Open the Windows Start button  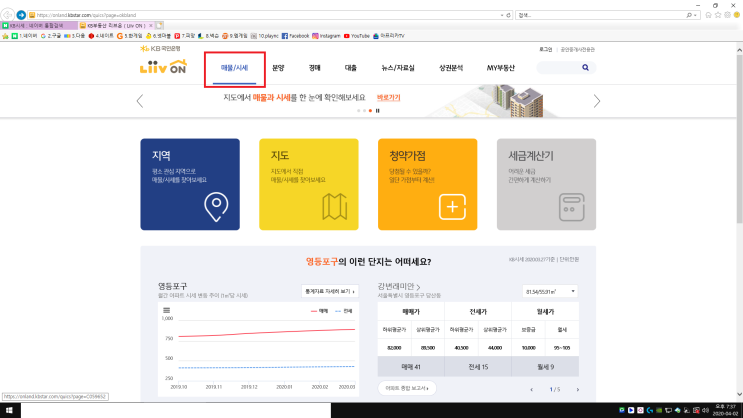9,410
